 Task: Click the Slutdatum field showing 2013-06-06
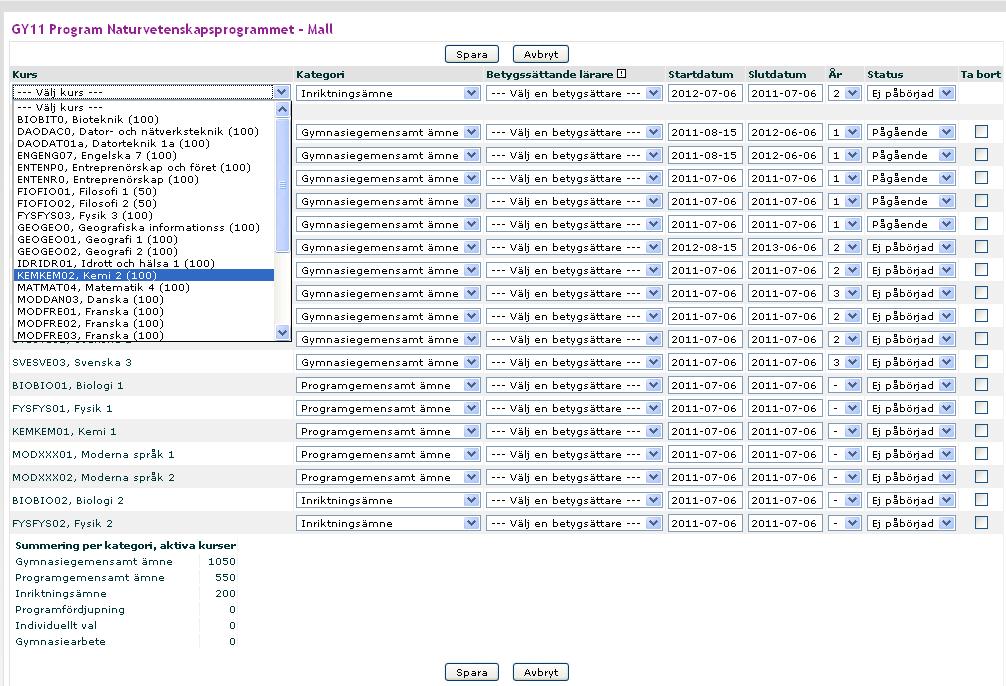click(785, 247)
